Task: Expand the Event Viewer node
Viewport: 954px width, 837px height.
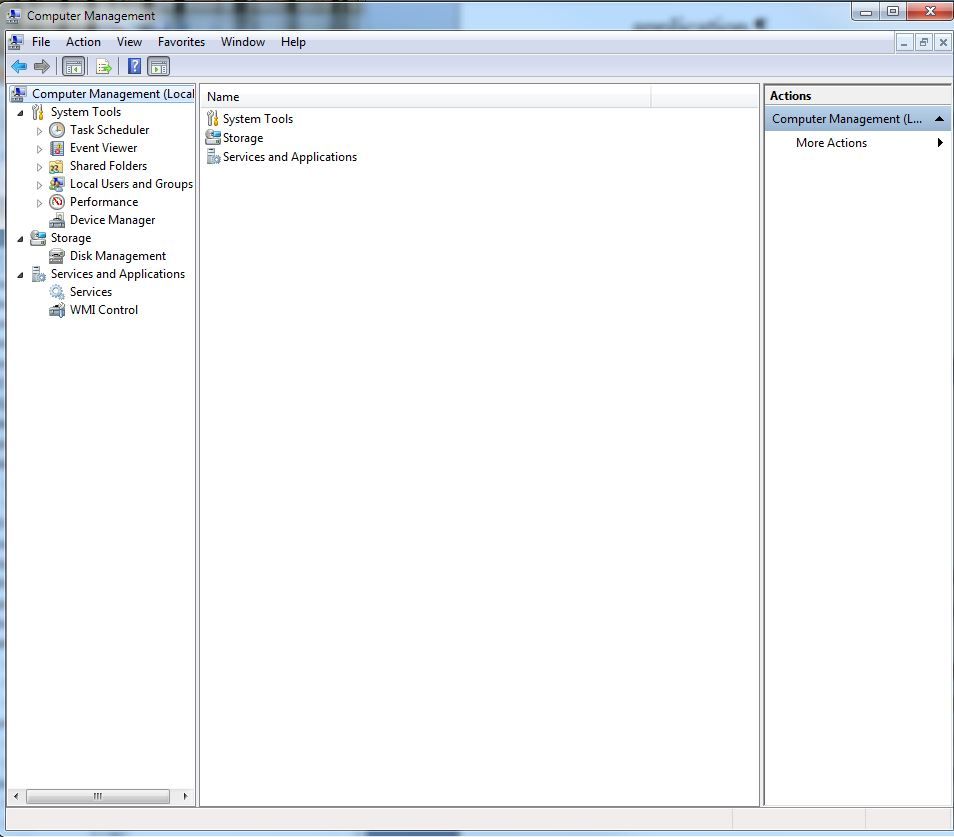Action: 38,148
